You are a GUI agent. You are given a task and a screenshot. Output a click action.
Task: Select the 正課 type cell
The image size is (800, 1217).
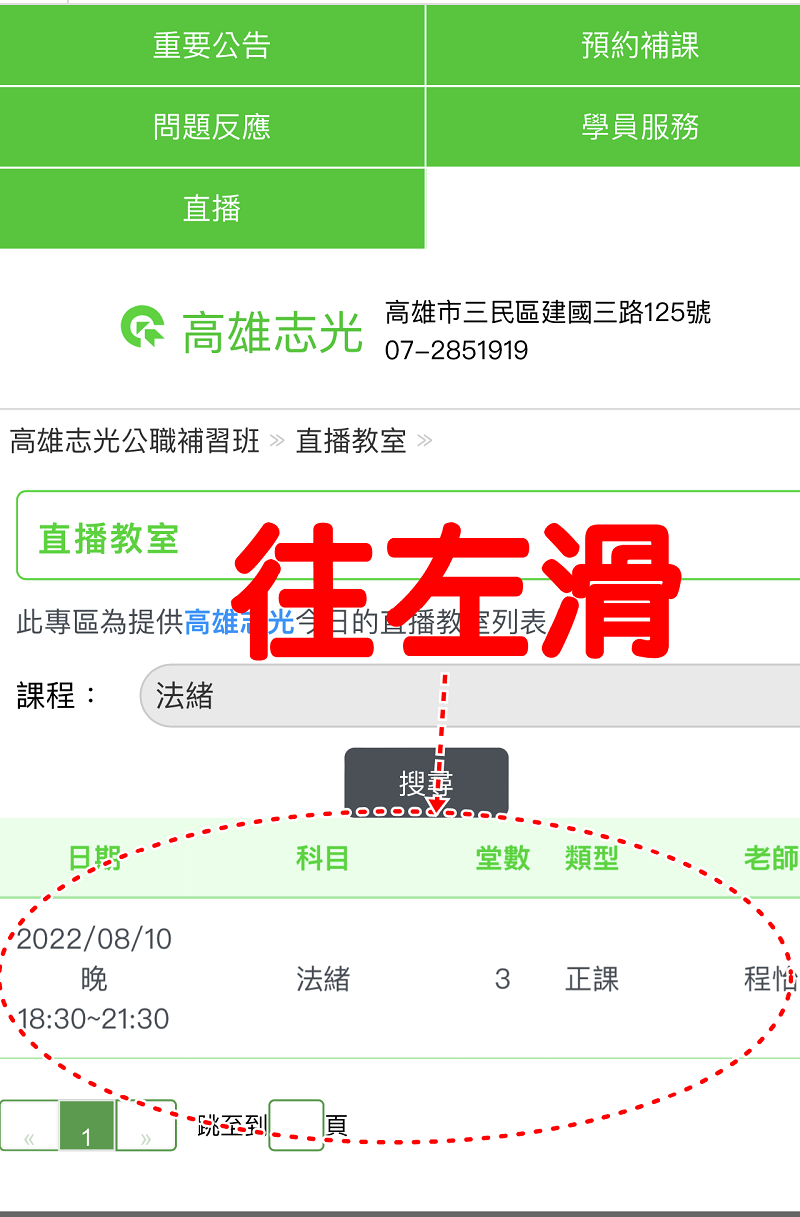[x=592, y=979]
